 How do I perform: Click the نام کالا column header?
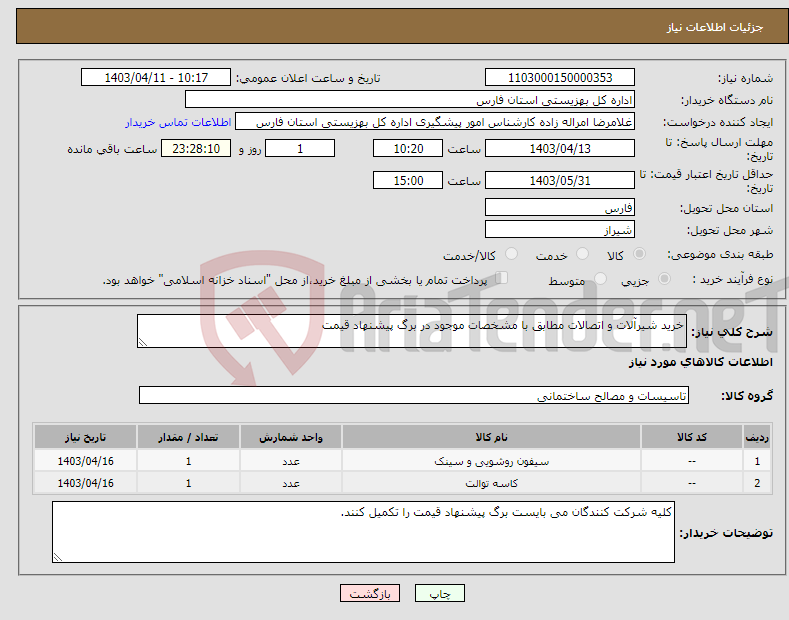tap(491, 437)
